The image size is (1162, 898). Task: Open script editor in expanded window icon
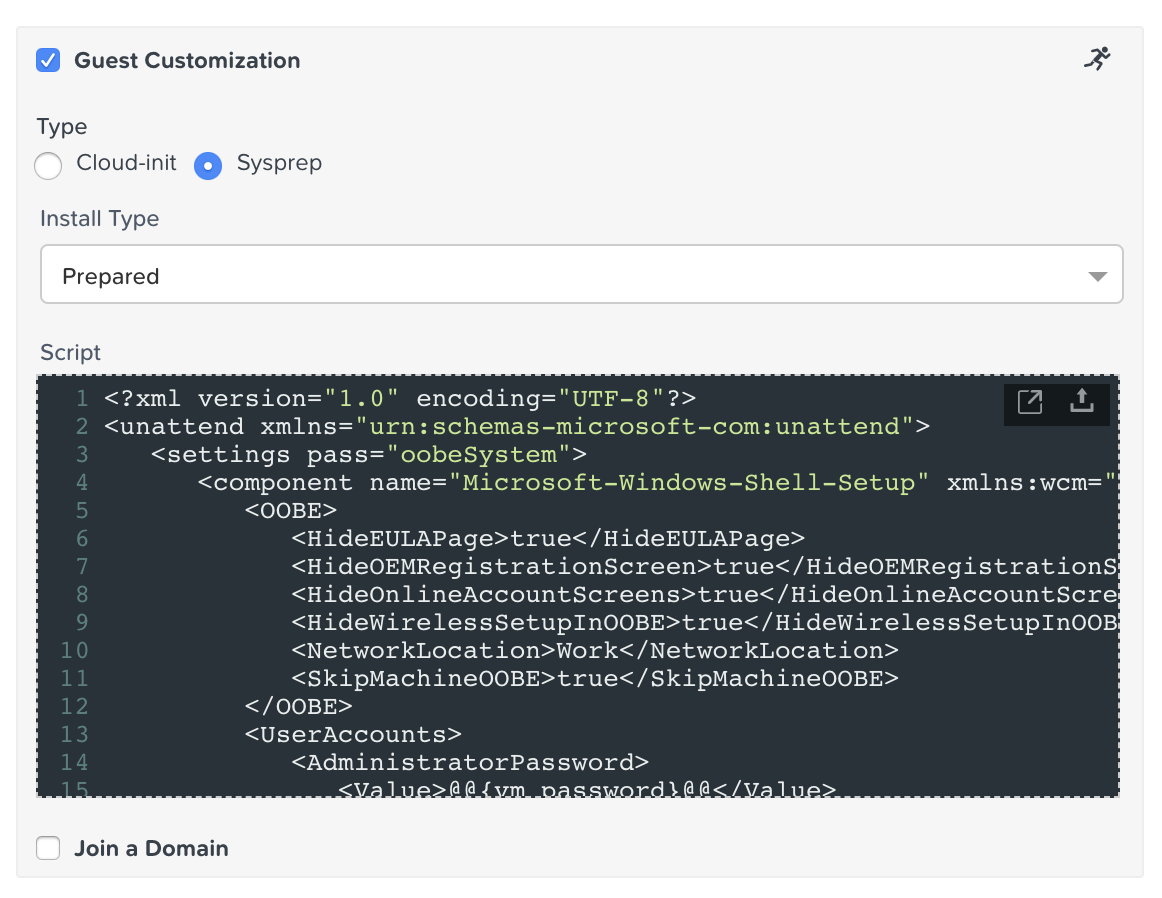[x=1029, y=402]
